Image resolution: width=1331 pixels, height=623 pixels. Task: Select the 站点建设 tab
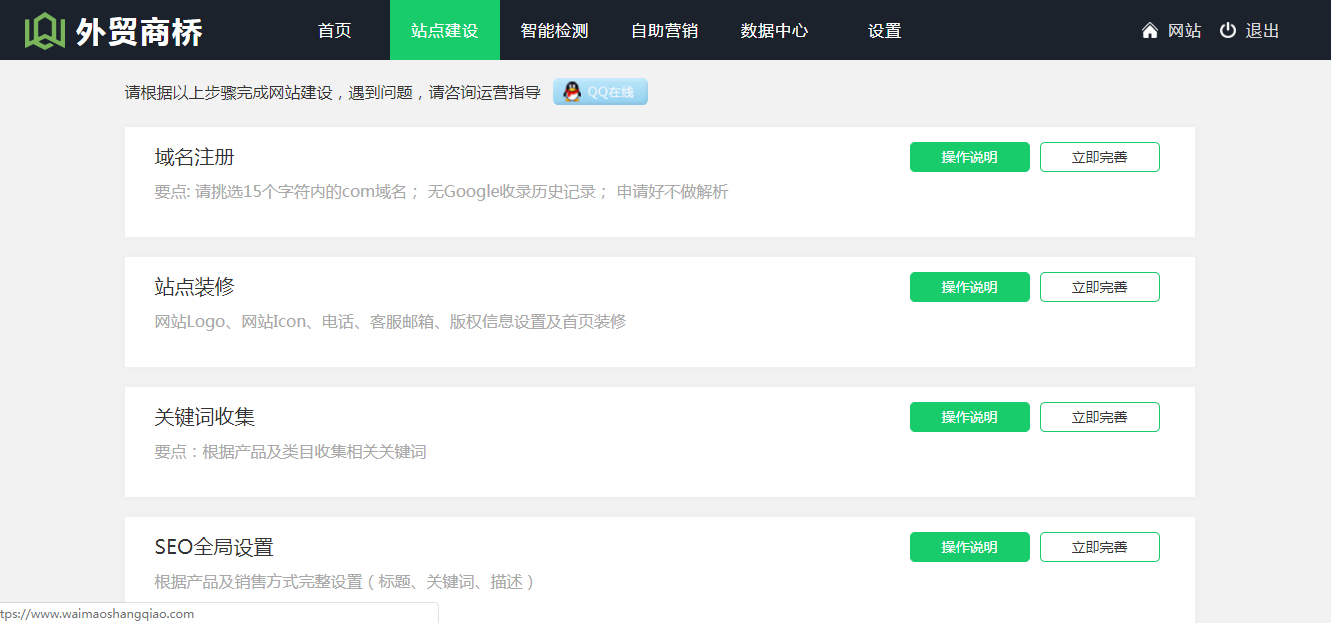(x=444, y=31)
